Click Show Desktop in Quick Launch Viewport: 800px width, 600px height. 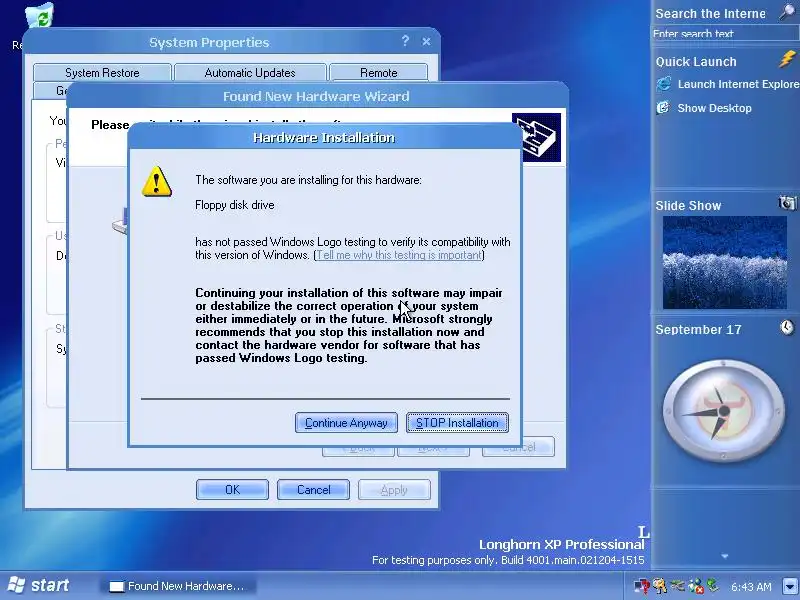(714, 108)
